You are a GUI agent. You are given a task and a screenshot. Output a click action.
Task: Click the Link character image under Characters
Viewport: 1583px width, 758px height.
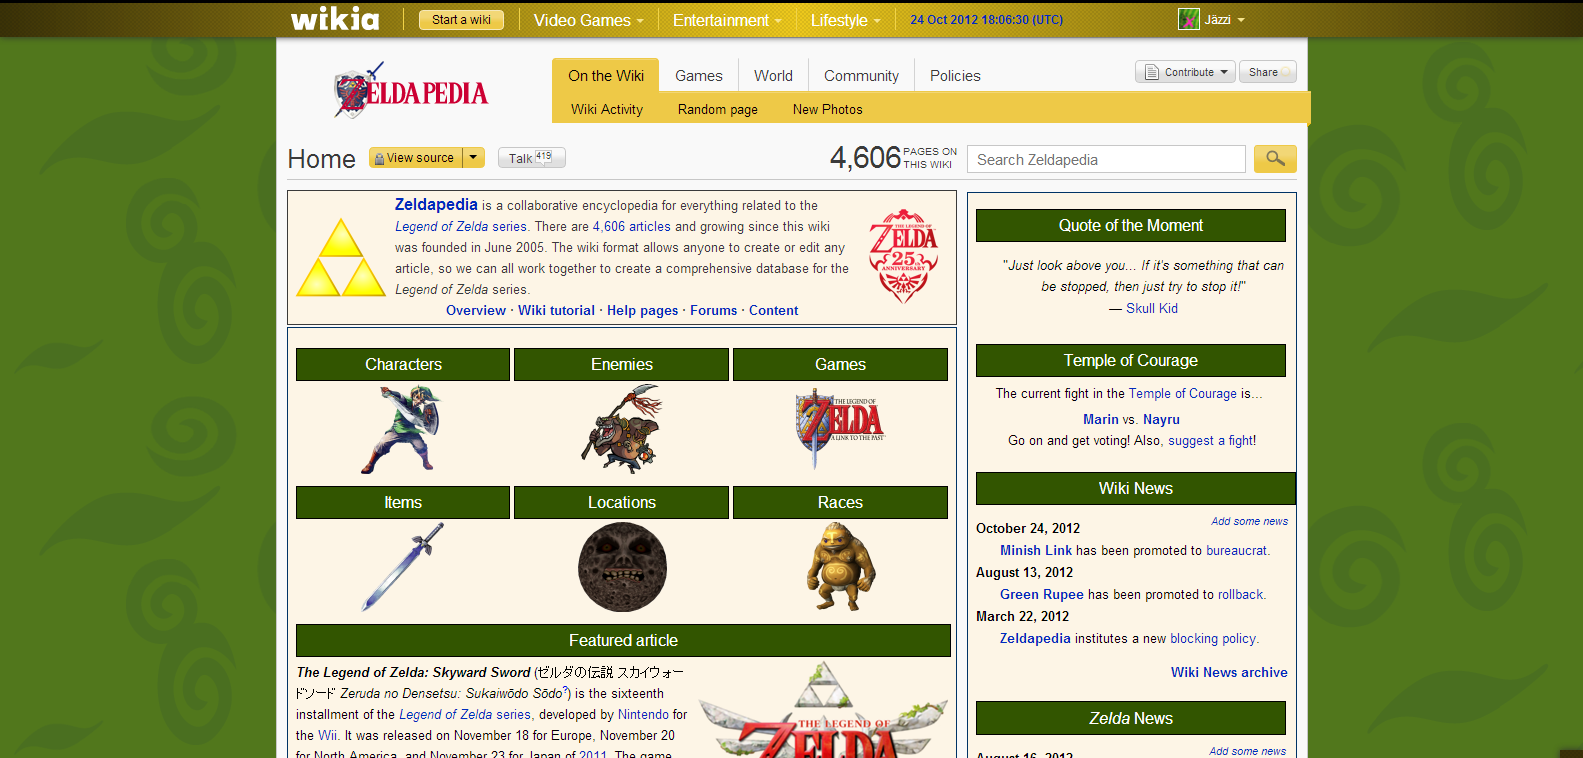pos(403,430)
